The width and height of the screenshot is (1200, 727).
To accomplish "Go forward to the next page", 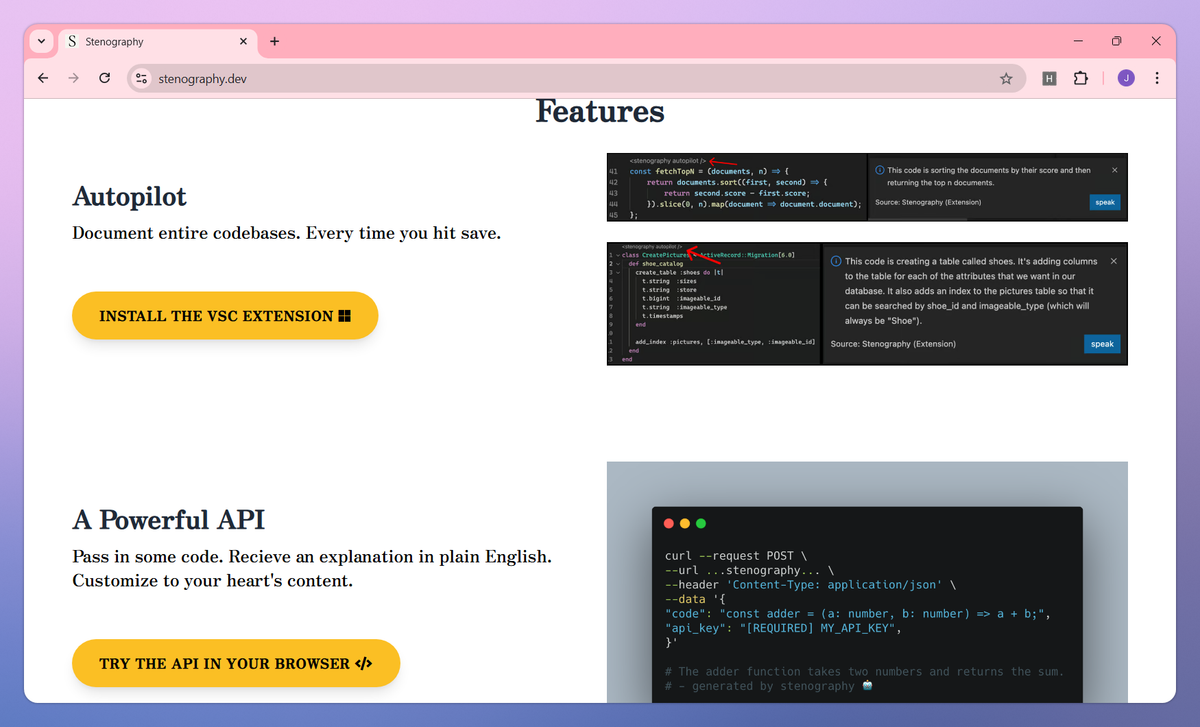I will point(73,78).
